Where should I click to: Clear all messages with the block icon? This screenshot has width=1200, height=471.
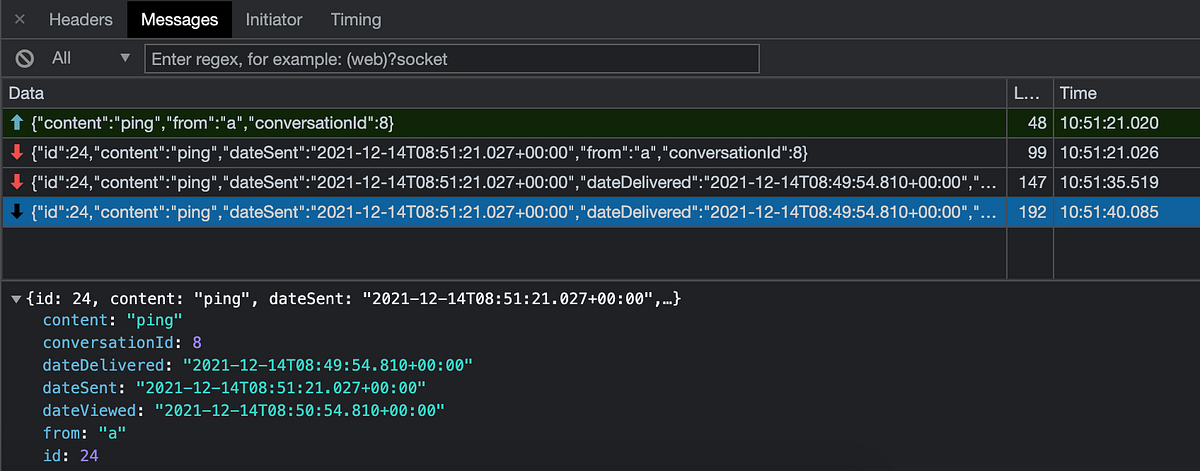tap(25, 59)
